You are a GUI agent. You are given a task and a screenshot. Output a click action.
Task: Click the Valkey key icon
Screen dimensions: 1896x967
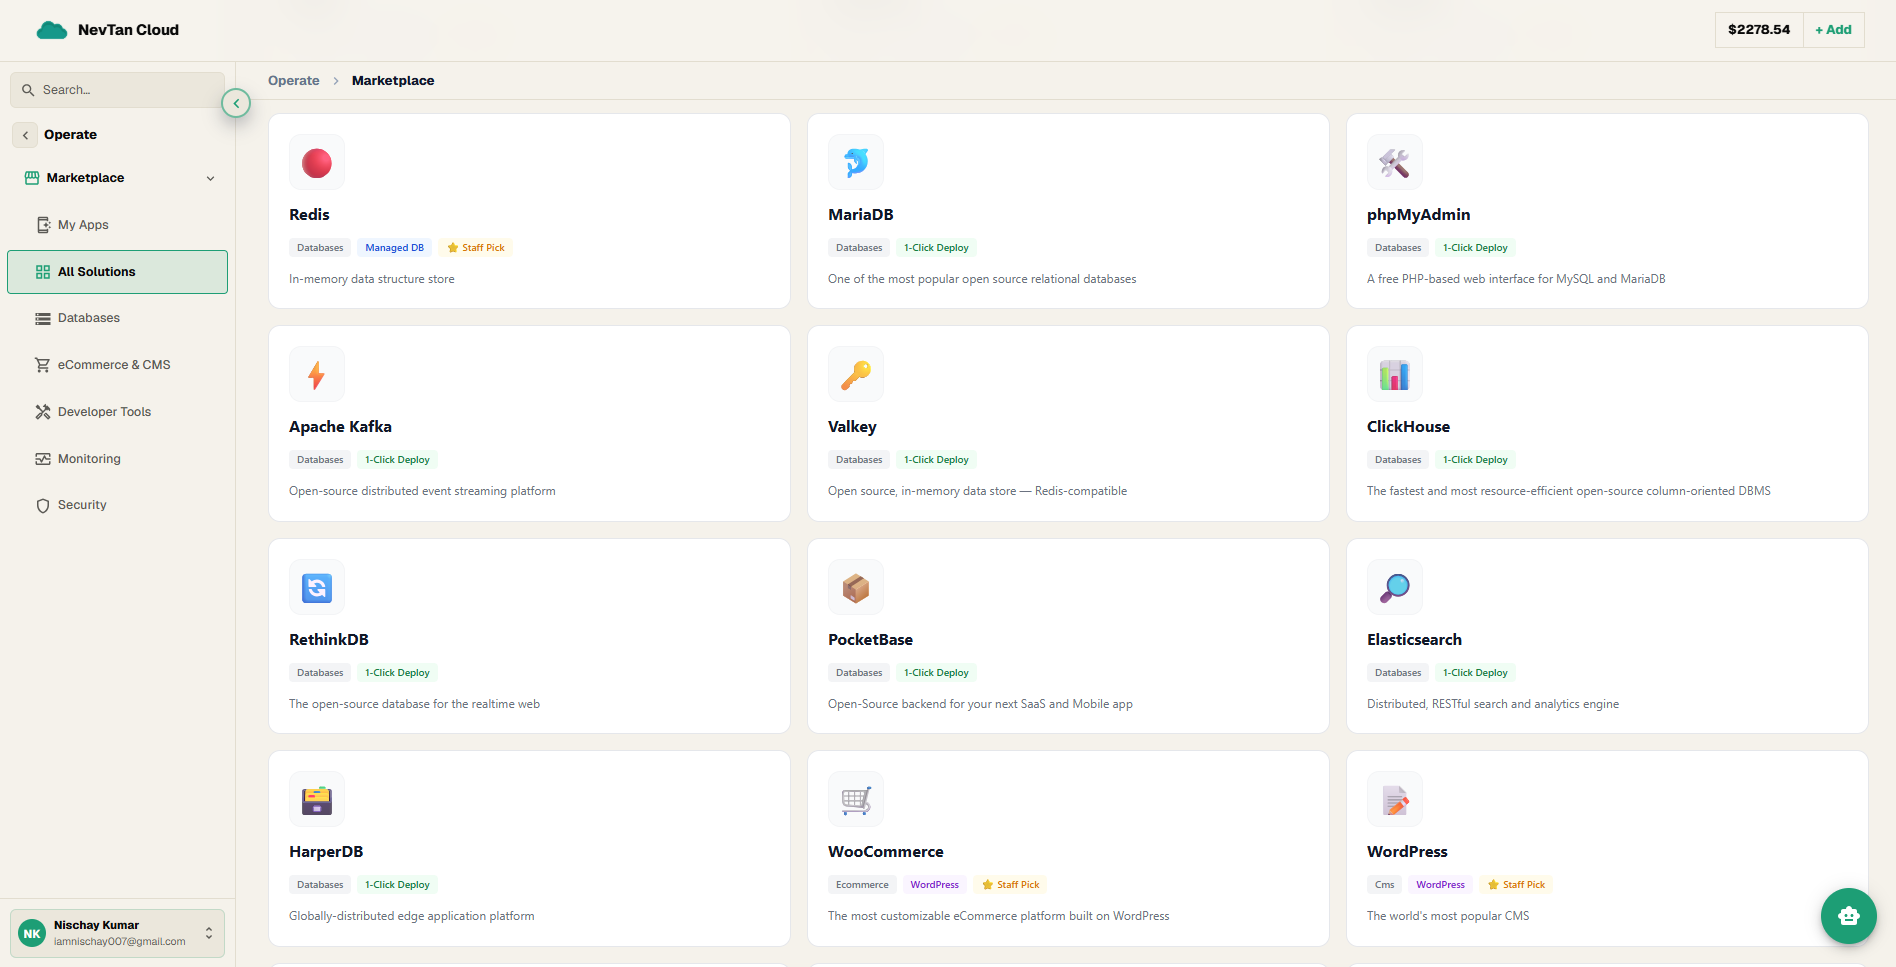pyautogui.click(x=856, y=374)
